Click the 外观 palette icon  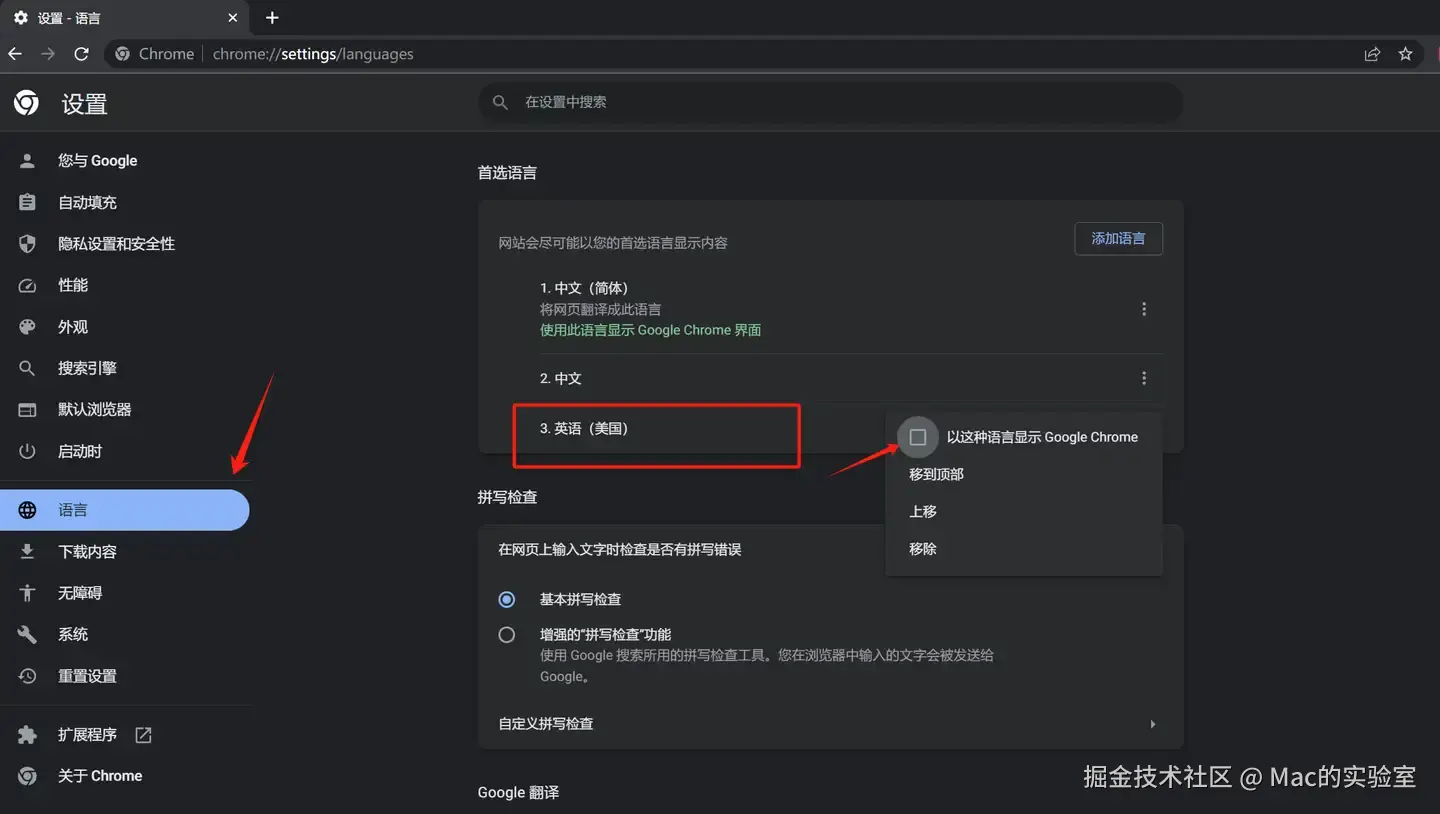[27, 327]
